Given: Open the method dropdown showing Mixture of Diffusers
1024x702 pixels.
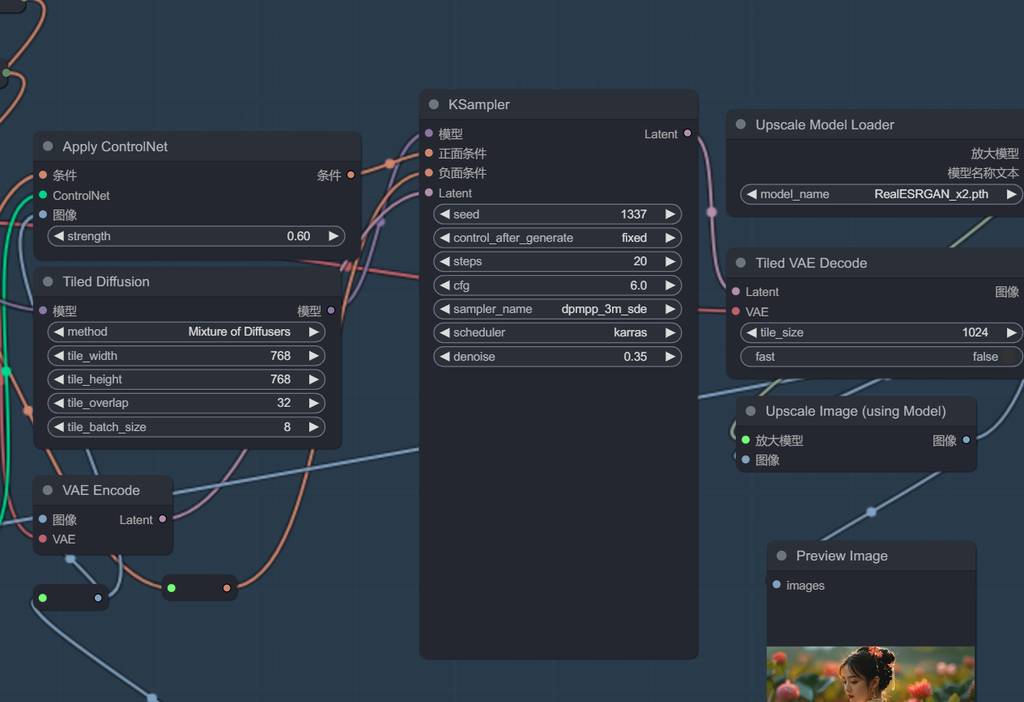Looking at the screenshot, I should [186, 332].
